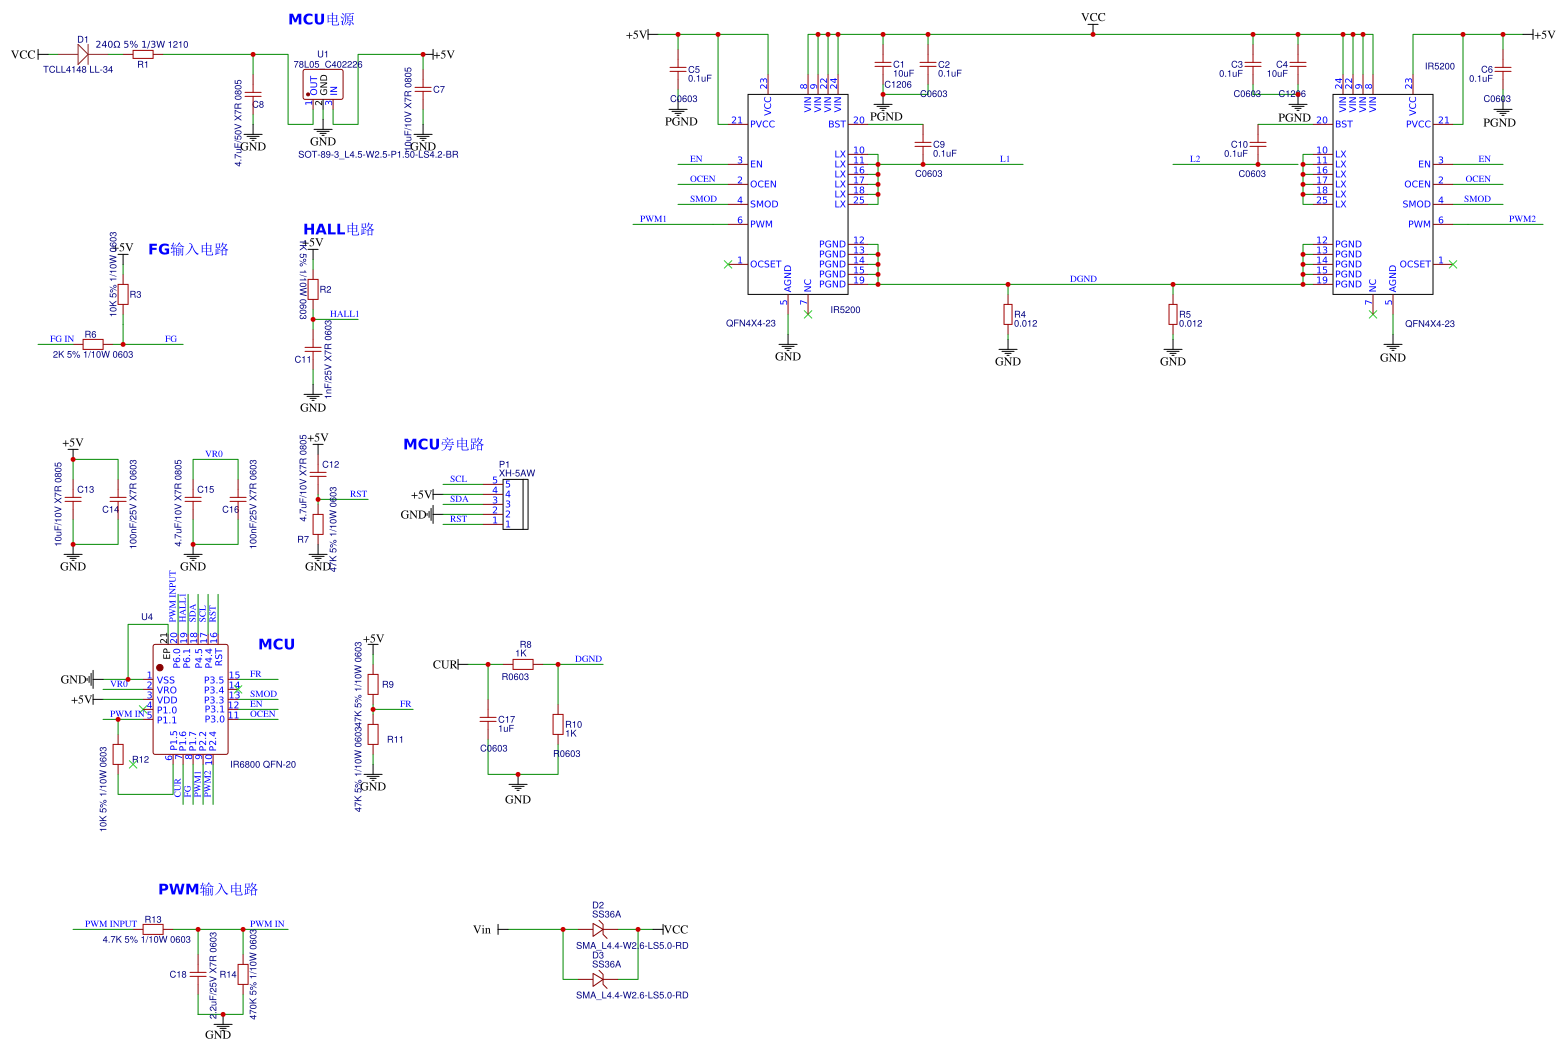Click the U1 voltage regulator symbol
This screenshot has height=1051, width=1566.
click(323, 84)
